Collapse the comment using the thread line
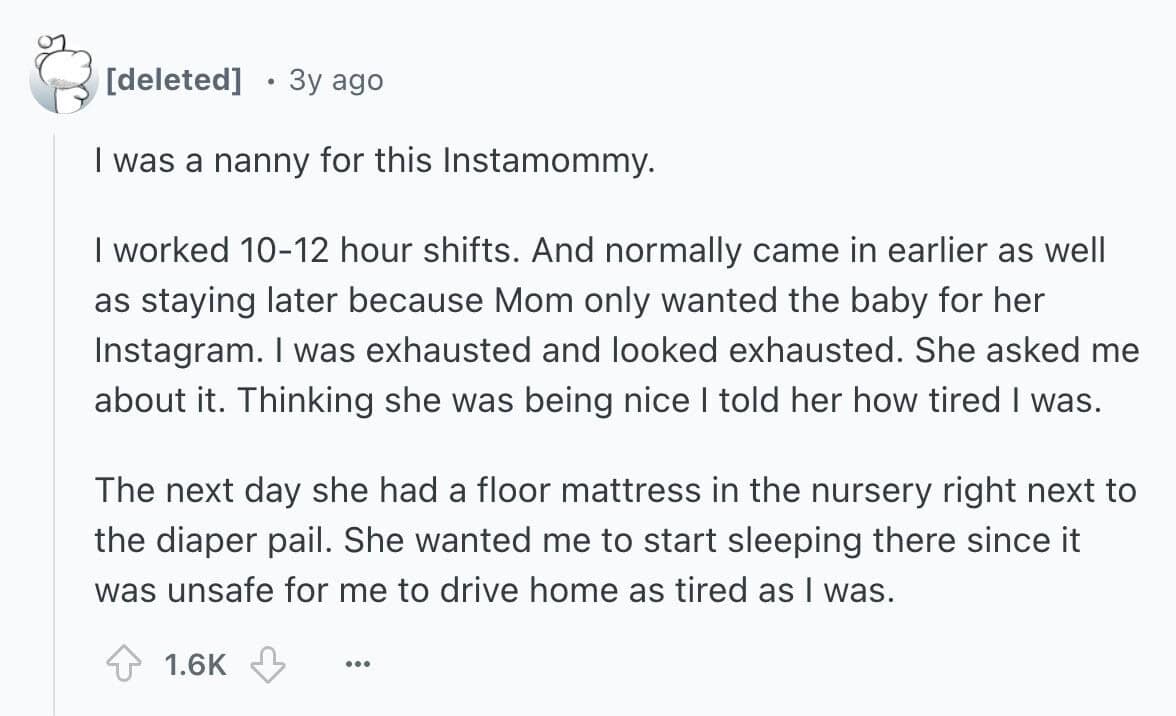The width and height of the screenshot is (1176, 716). (x=54, y=400)
